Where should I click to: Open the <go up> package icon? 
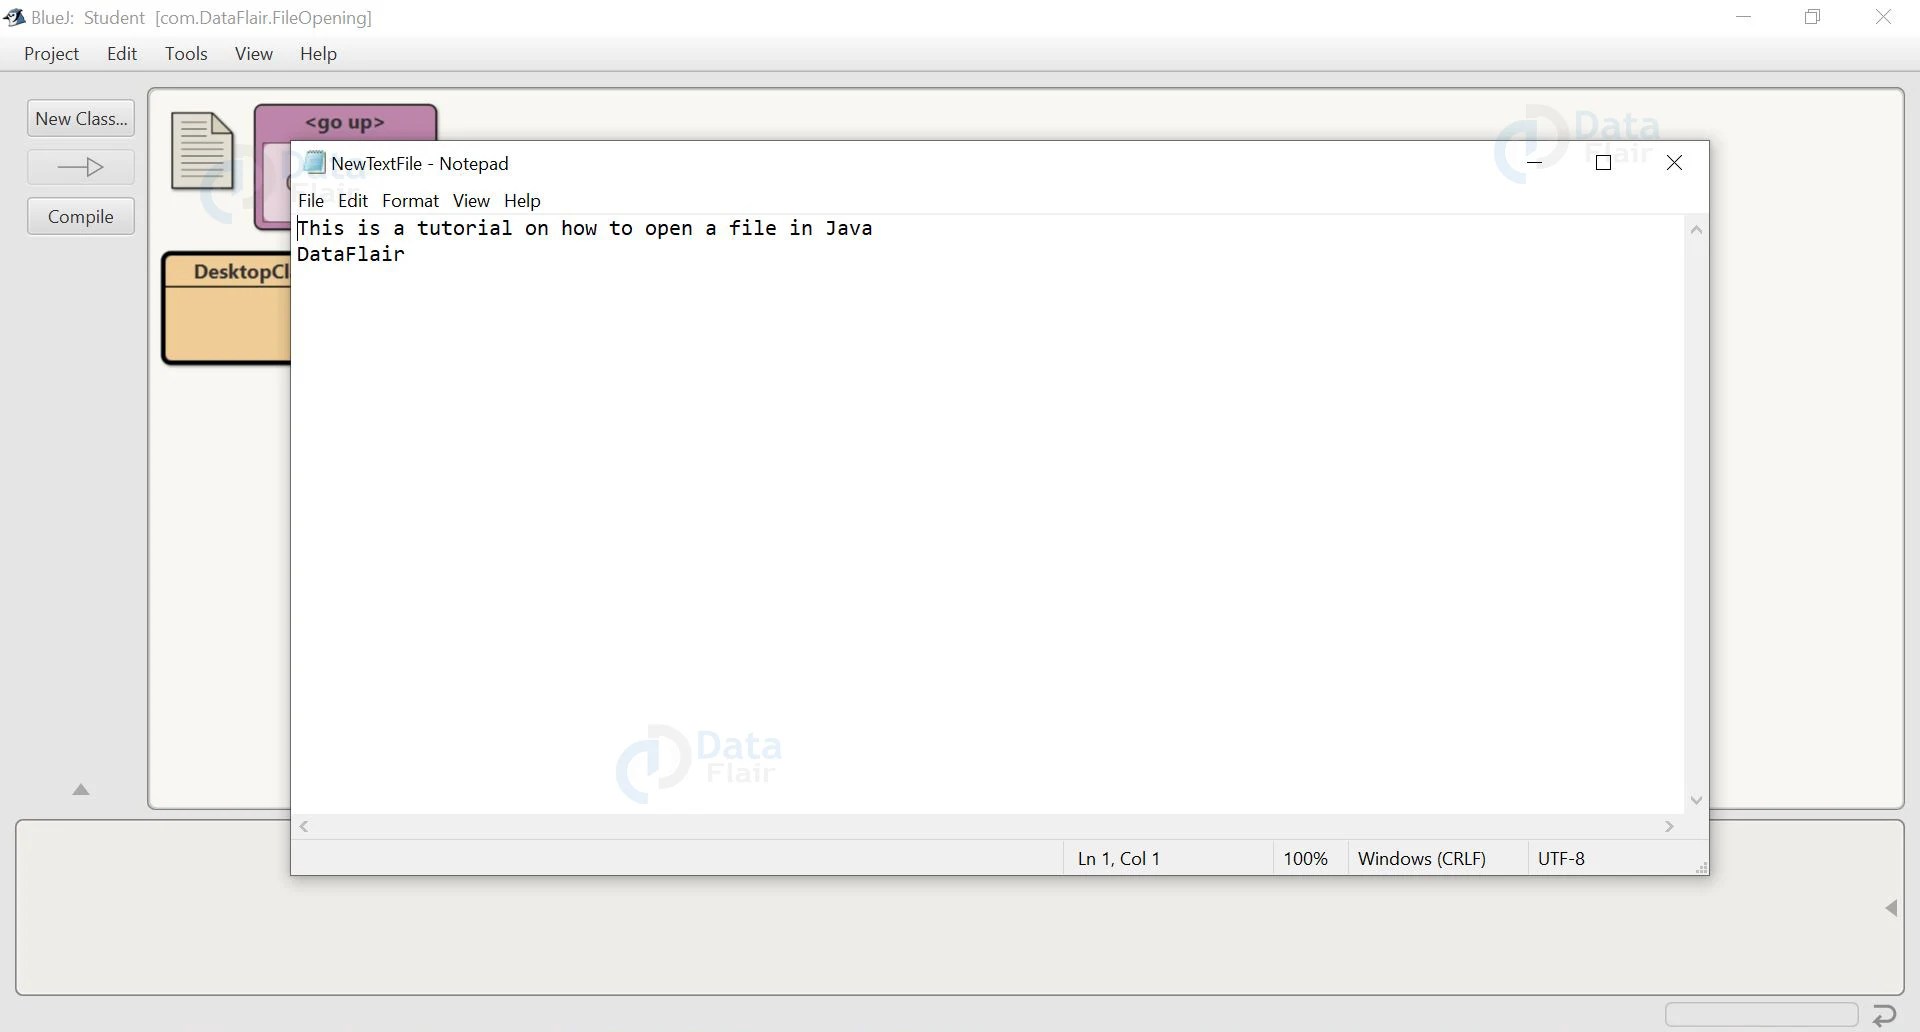click(x=345, y=121)
